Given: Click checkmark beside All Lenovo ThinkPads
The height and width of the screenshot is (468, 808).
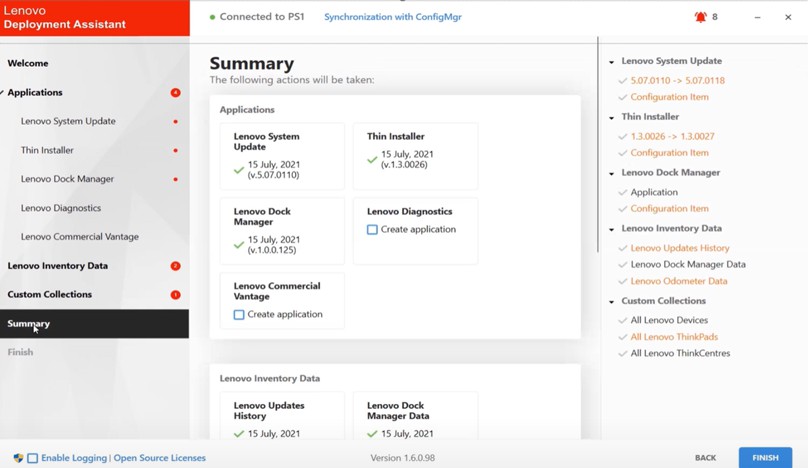Looking at the screenshot, I should tap(622, 337).
